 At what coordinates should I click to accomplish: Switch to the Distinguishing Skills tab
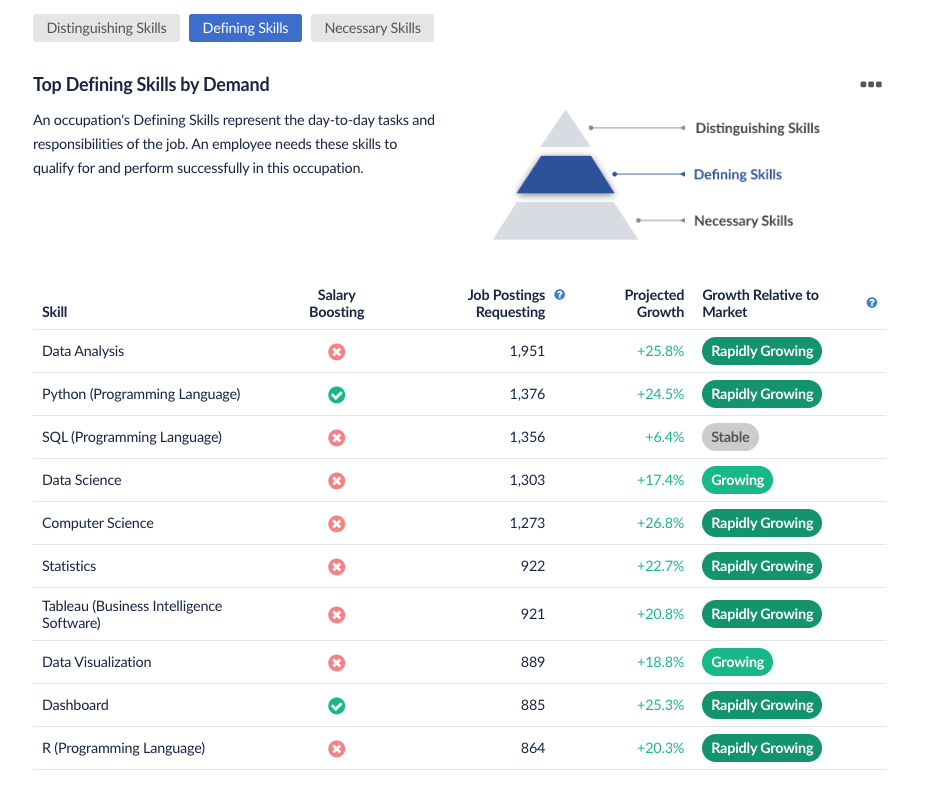tap(107, 28)
